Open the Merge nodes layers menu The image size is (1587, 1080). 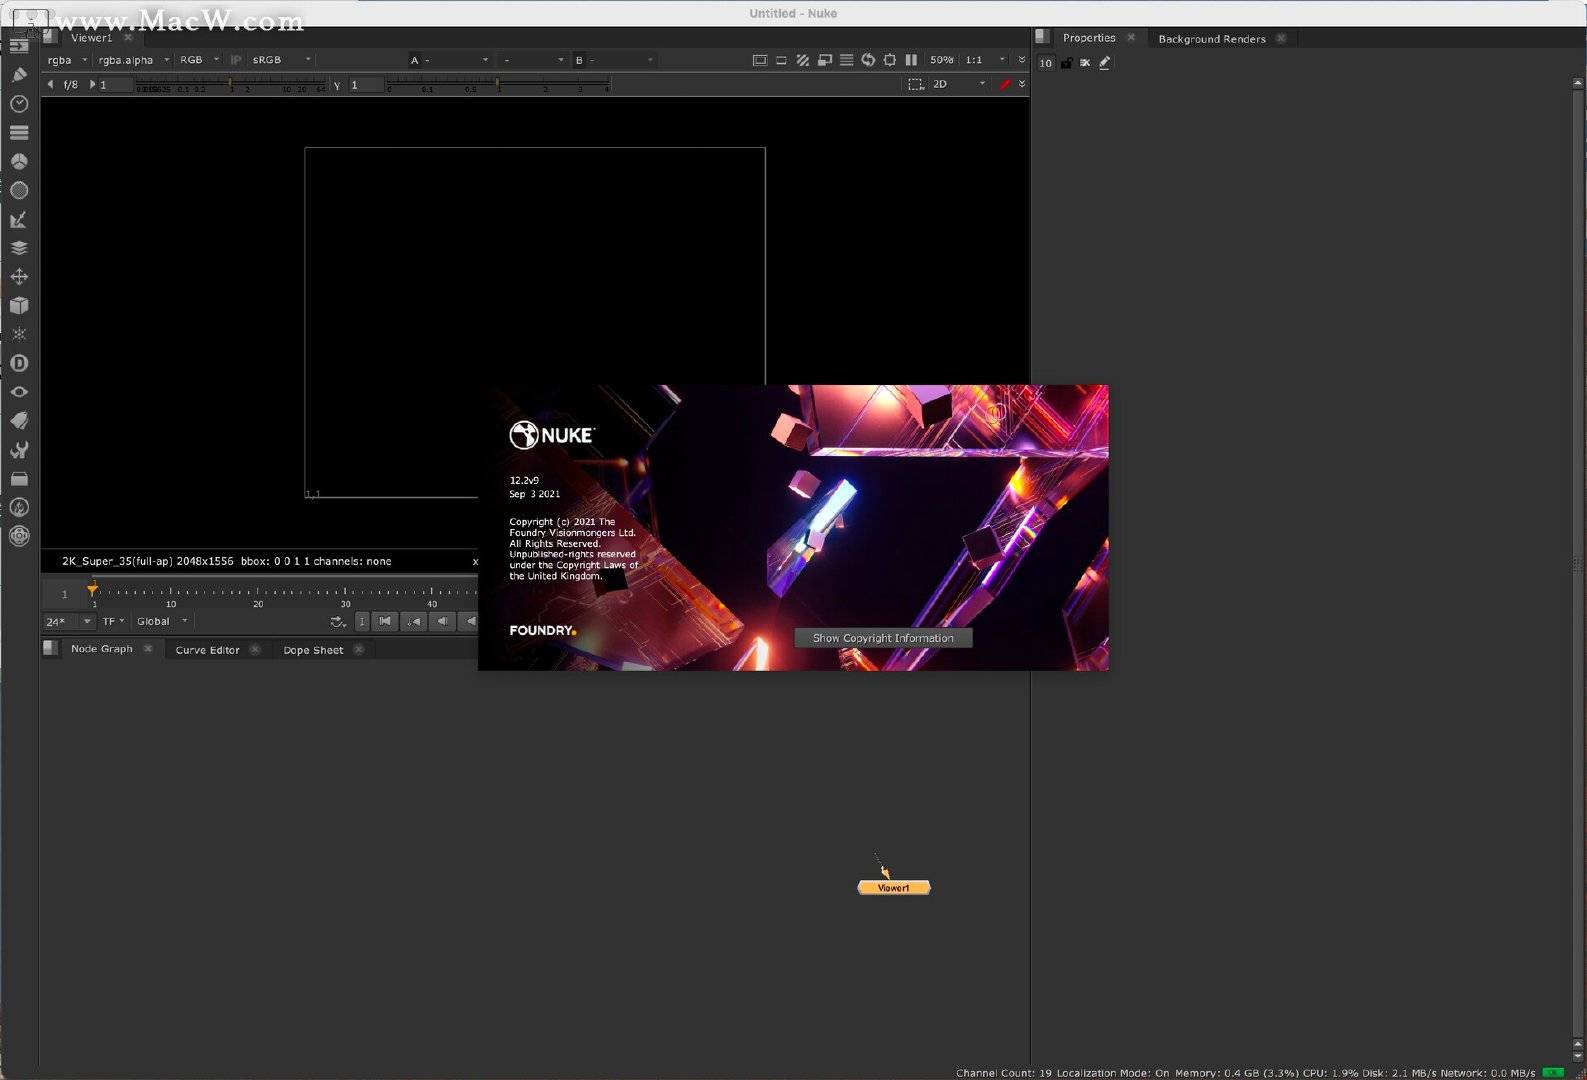pyautogui.click(x=19, y=247)
